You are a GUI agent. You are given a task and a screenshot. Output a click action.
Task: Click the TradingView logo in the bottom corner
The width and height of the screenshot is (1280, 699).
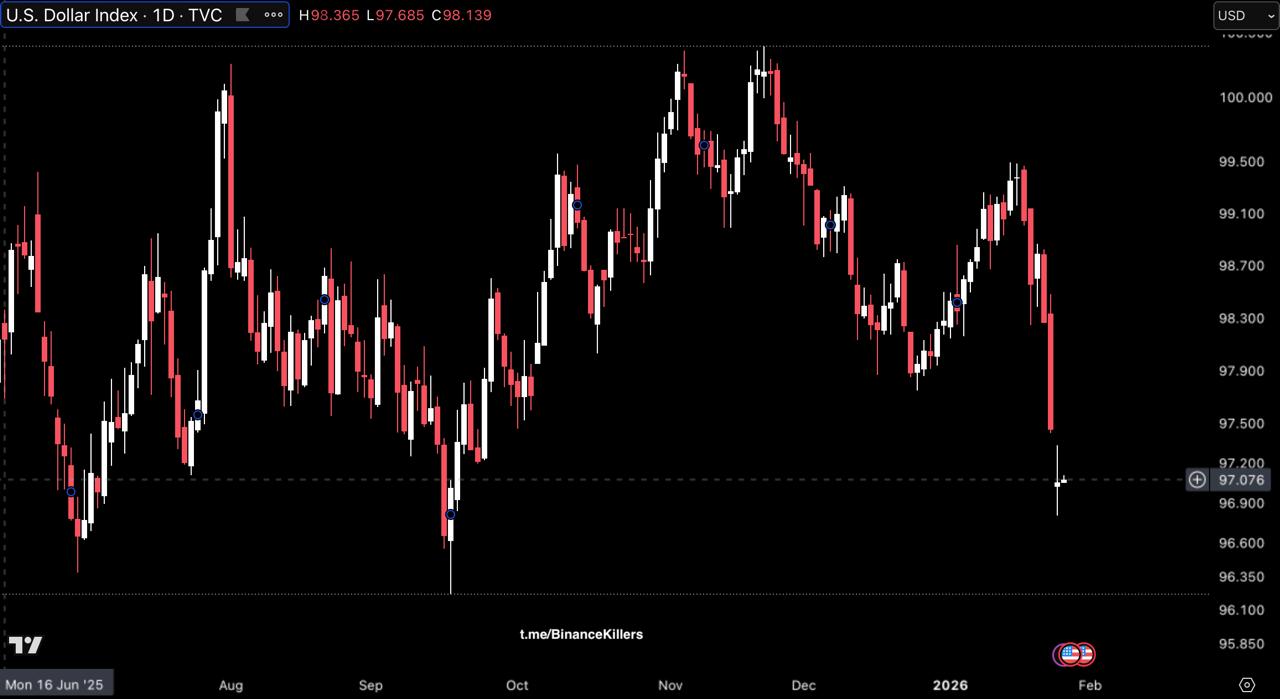26,645
